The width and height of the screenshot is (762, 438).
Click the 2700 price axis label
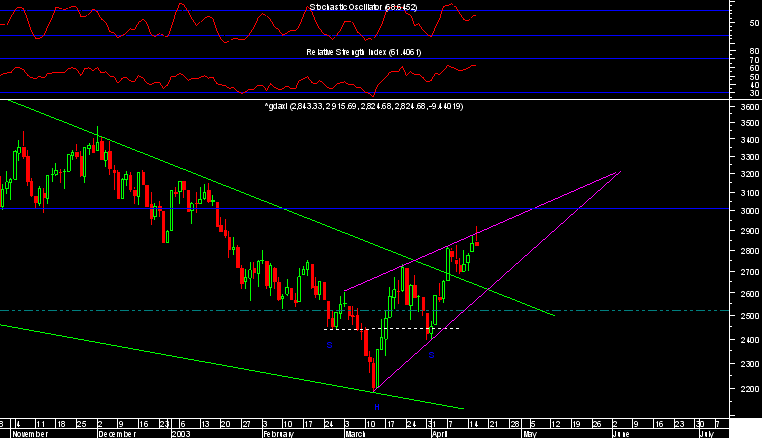point(750,272)
